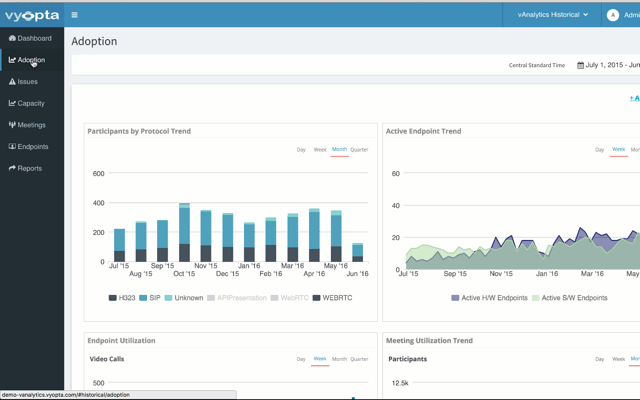Image resolution: width=640 pixels, height=400 pixels.
Task: Switch Protocol Trend to Quarter view
Action: pyautogui.click(x=359, y=149)
